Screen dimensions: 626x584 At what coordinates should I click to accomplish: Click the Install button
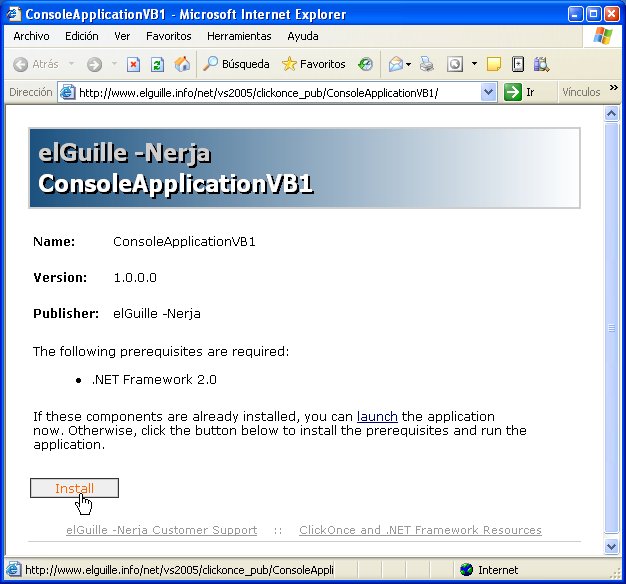(74, 488)
